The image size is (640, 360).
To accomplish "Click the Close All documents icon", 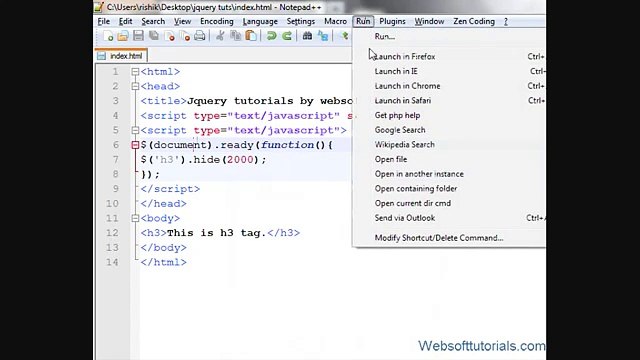I will pos(184,36).
